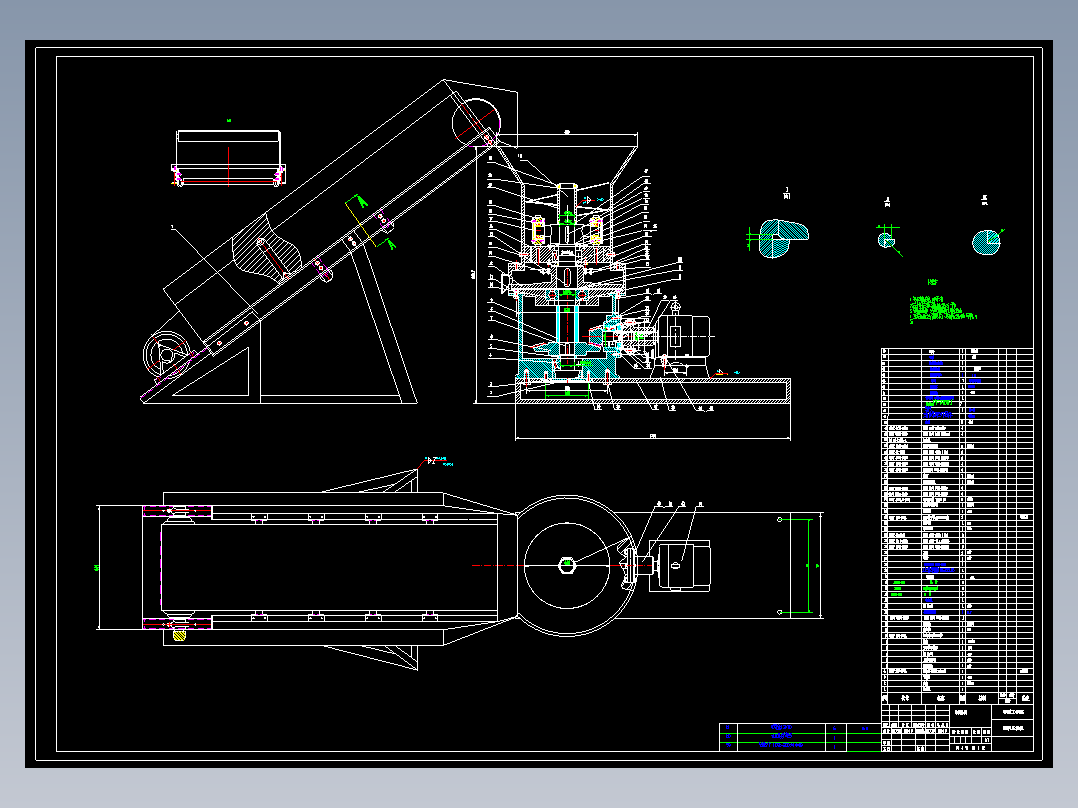Click the small belt cross-section detail view

228,158
